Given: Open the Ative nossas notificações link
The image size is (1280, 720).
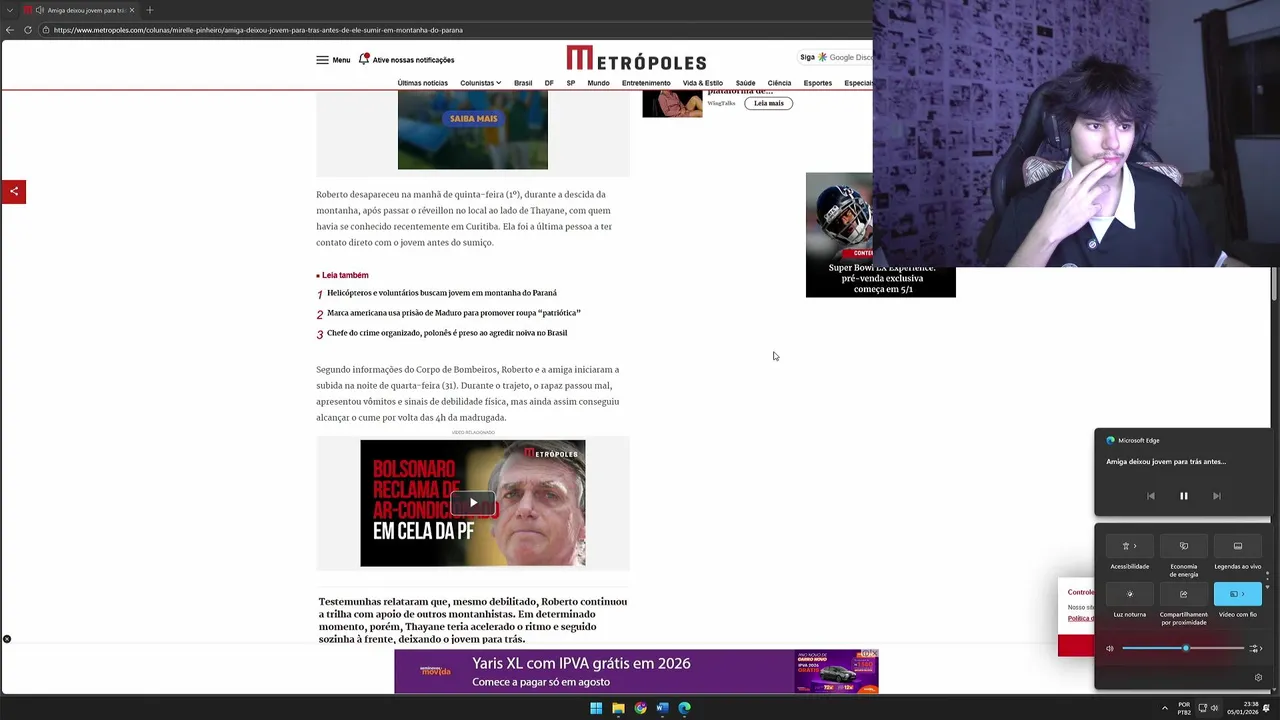Looking at the screenshot, I should tap(413, 60).
